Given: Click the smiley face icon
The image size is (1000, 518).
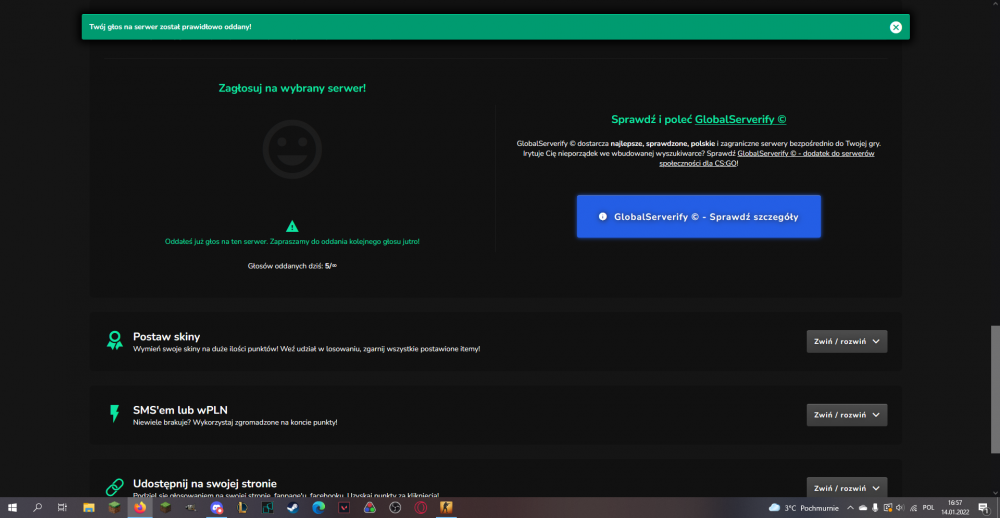Looking at the screenshot, I should click(x=292, y=149).
